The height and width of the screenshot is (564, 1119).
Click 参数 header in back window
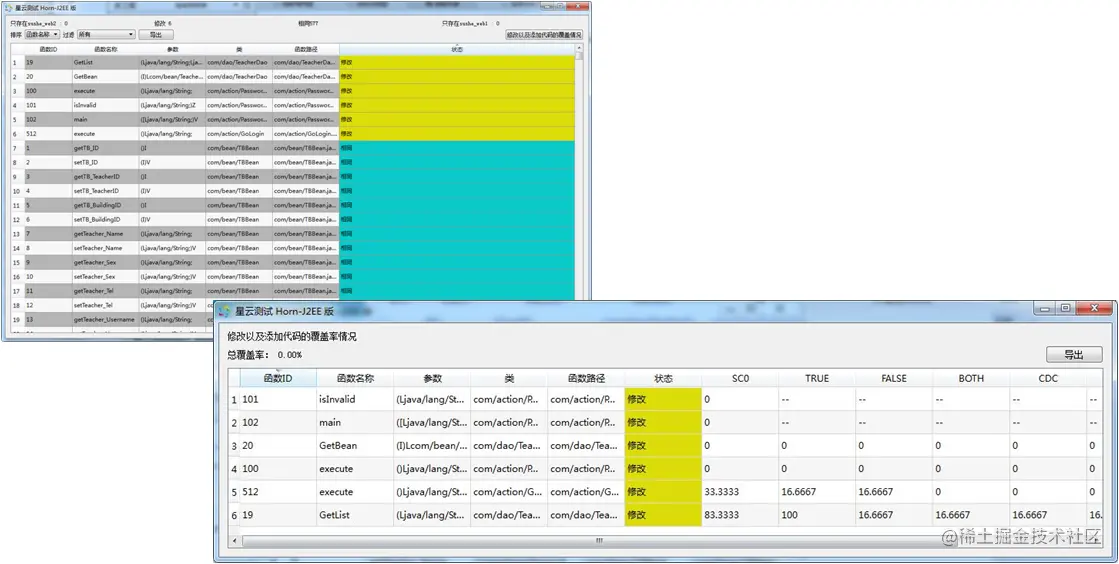[x=172, y=49]
